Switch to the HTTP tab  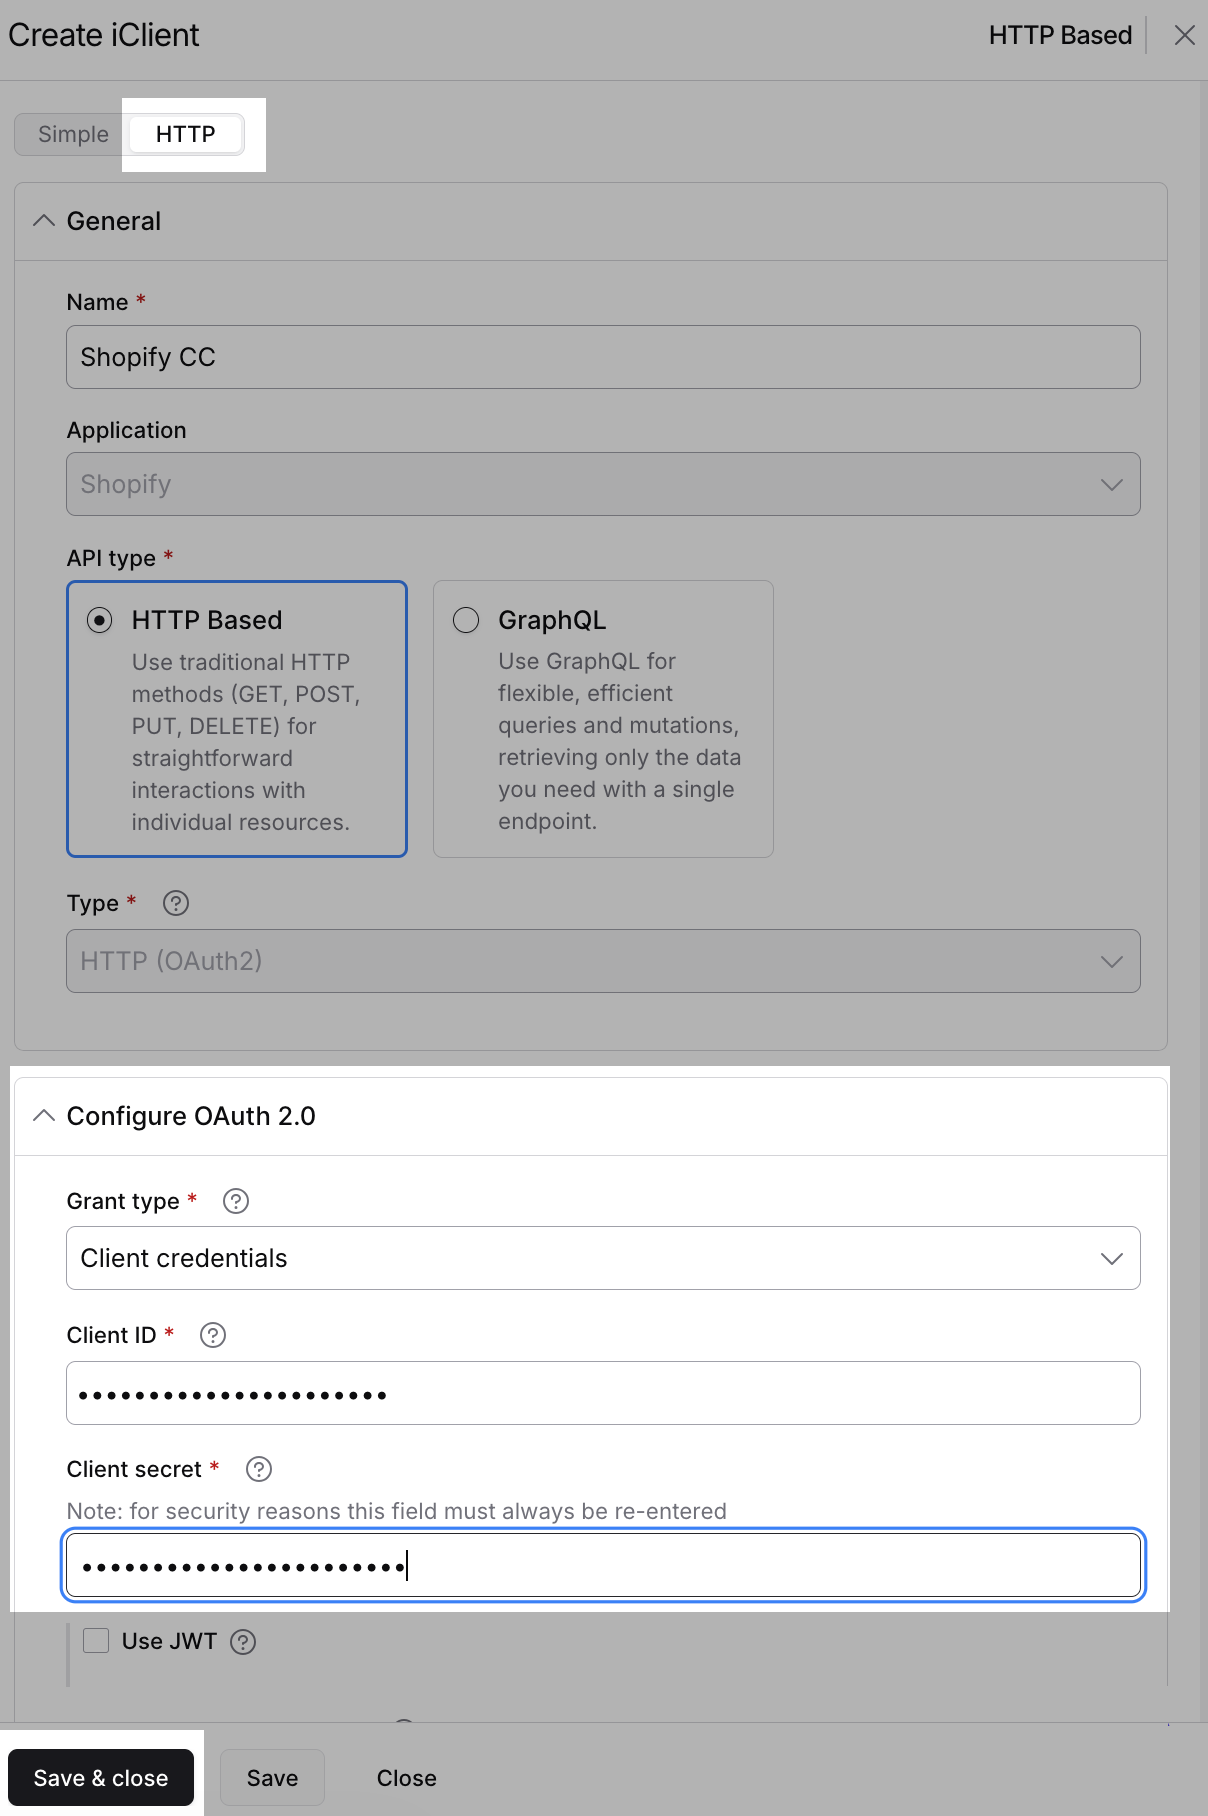[186, 134]
